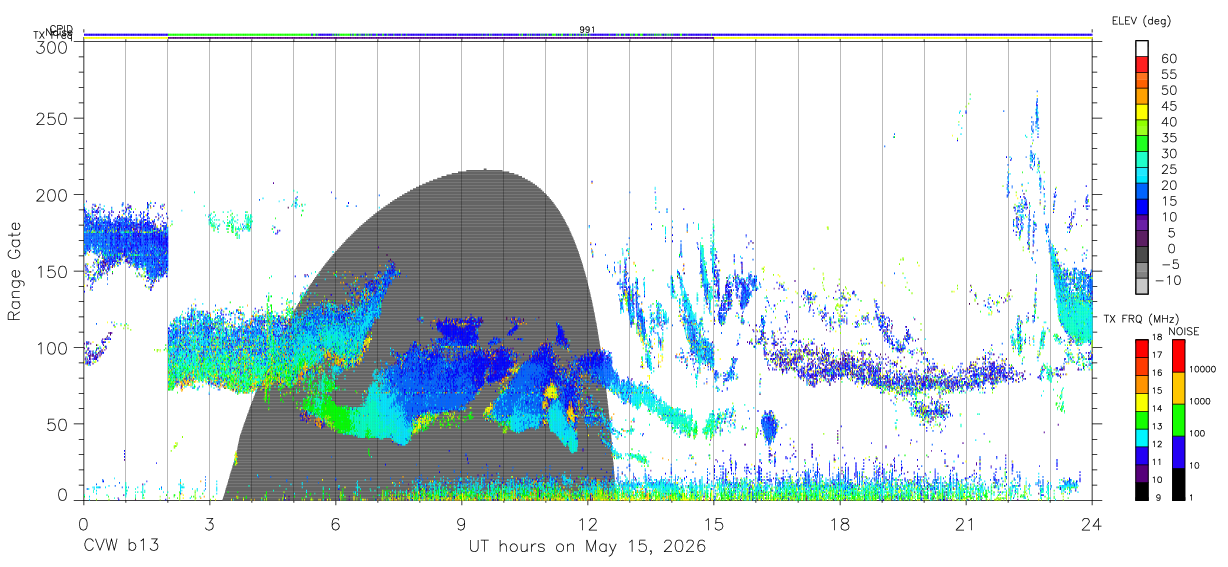Click the "15" tick on the UT hours axis

coord(714,523)
